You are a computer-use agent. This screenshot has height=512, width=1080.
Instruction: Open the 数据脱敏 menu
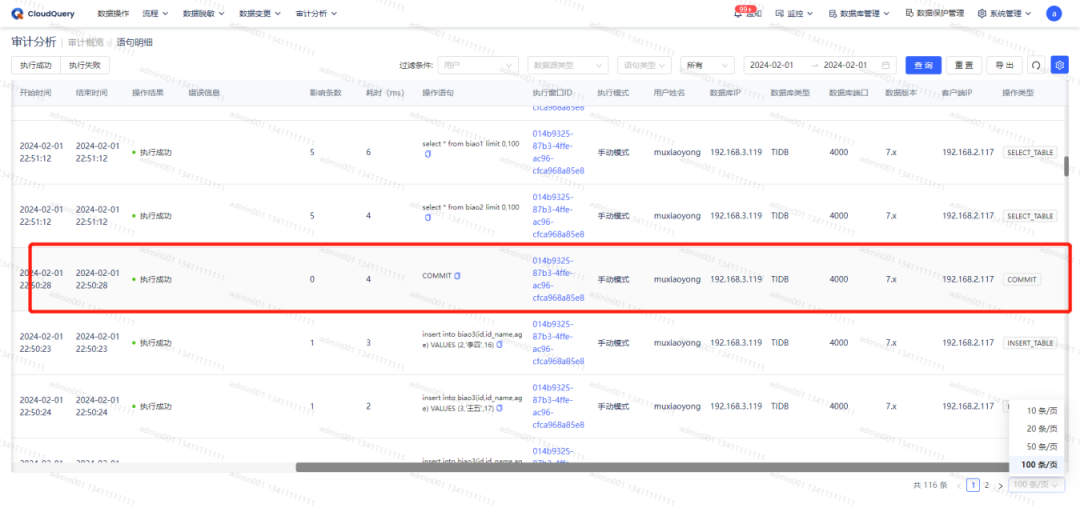[x=202, y=13]
